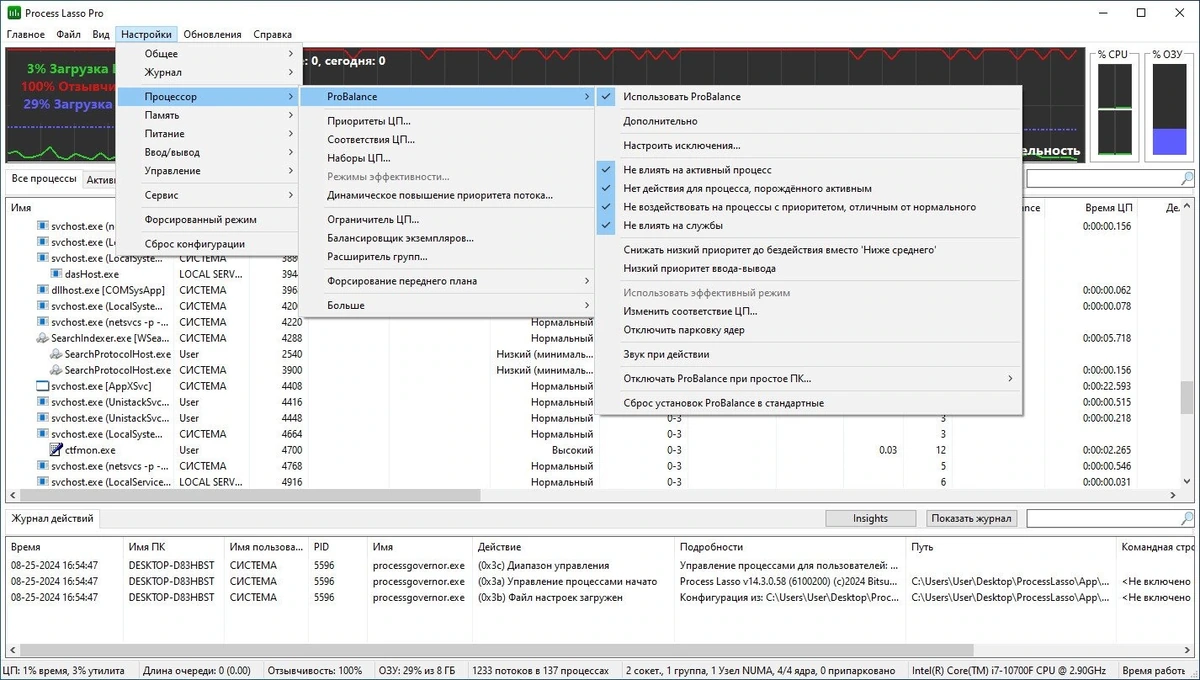
Task: Expand the 'Больше' submenu
Action: coord(447,305)
